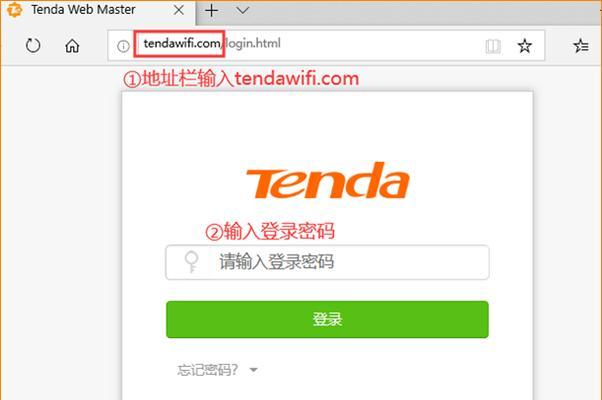Click the Tenda favicon on the tab
Viewport: 602px width, 400px height.
(15, 10)
